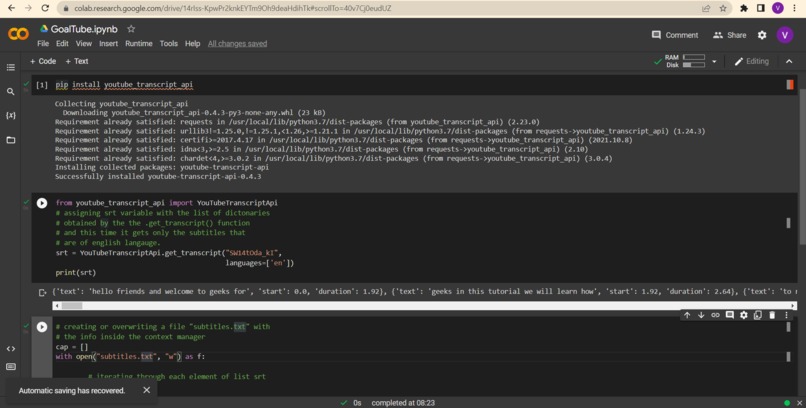Open the Editing mode dropdown
Image resolution: width=806 pixels, height=408 pixels.
click(752, 61)
